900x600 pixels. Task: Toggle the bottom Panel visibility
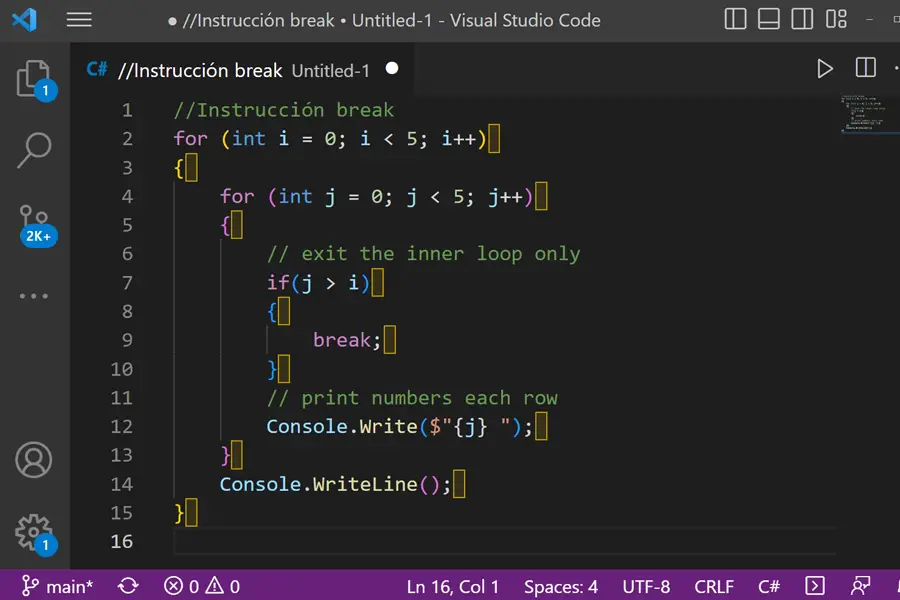click(x=768, y=19)
